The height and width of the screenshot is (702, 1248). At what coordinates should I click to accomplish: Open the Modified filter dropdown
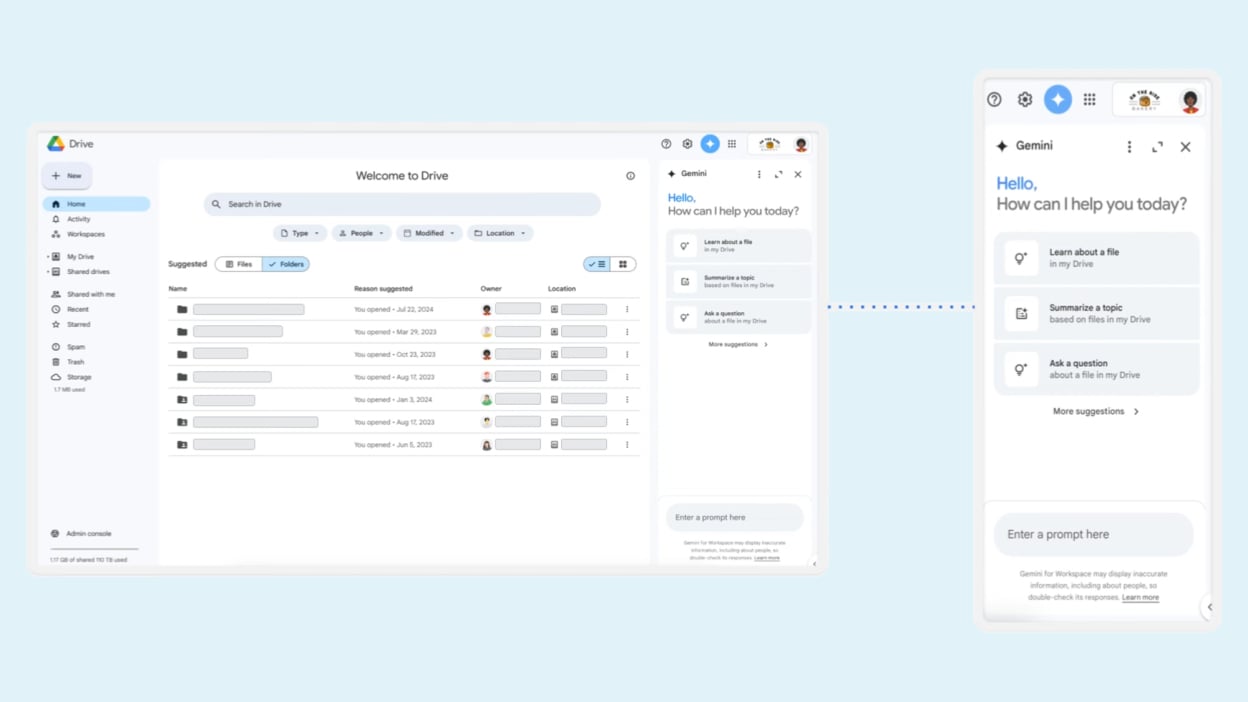click(428, 233)
